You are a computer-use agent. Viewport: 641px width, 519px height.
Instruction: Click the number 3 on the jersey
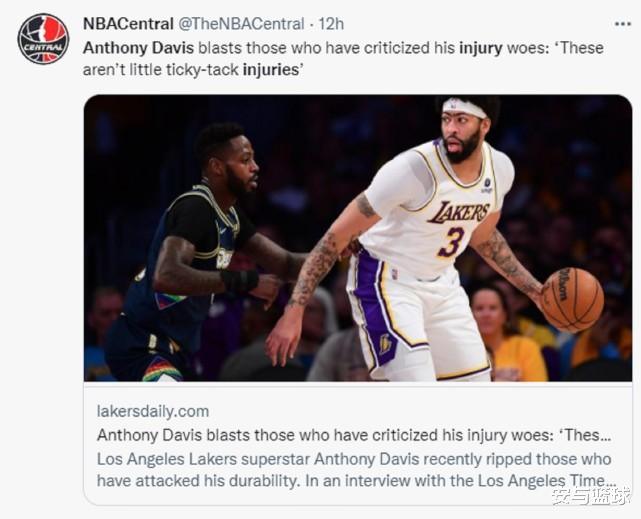click(451, 242)
